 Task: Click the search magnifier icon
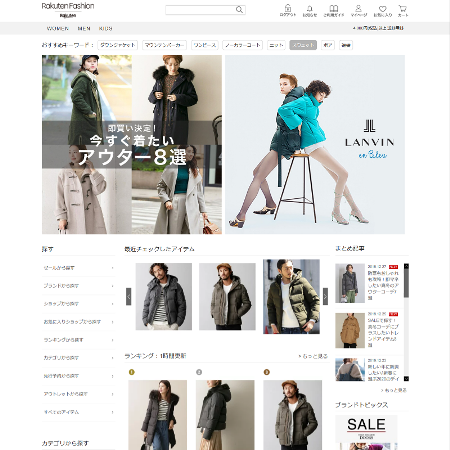pyautogui.click(x=239, y=10)
